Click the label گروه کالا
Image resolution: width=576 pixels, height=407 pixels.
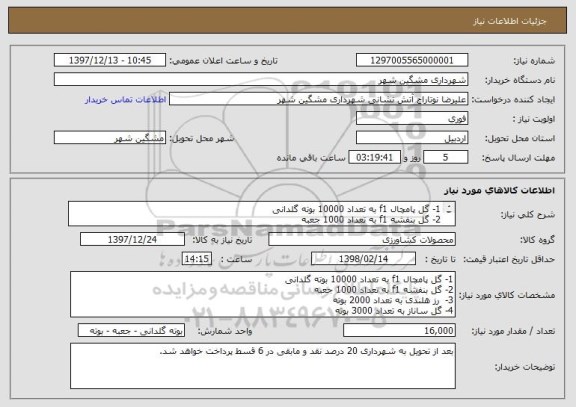537,240
